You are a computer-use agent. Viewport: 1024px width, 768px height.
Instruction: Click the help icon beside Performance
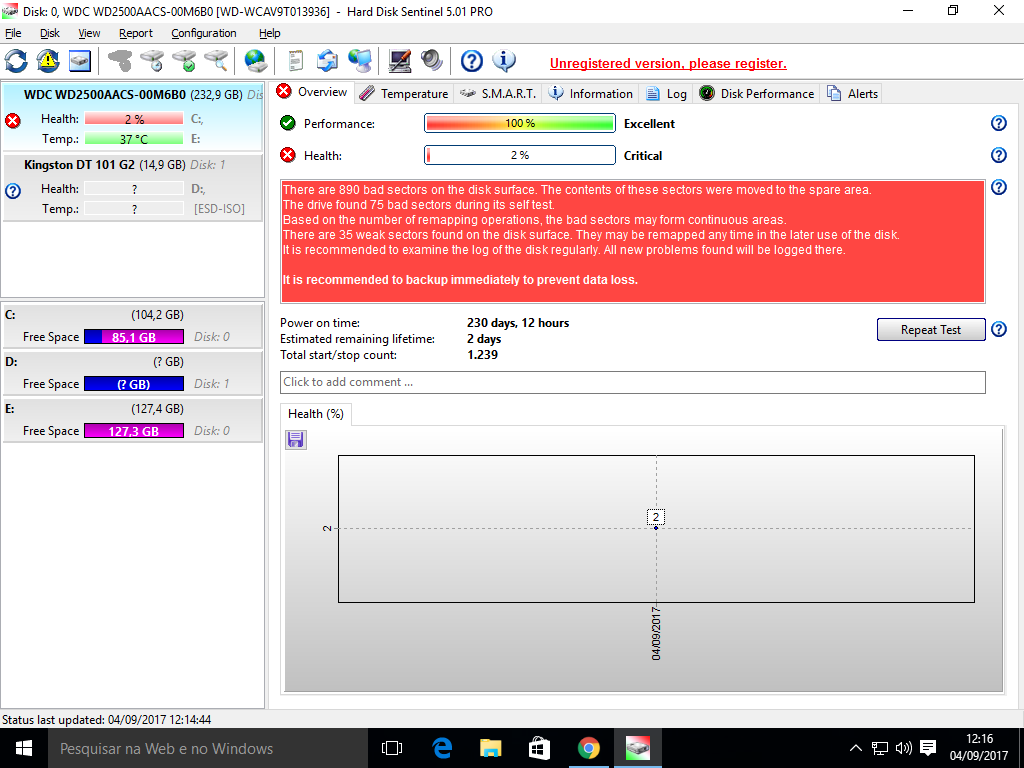pos(999,123)
